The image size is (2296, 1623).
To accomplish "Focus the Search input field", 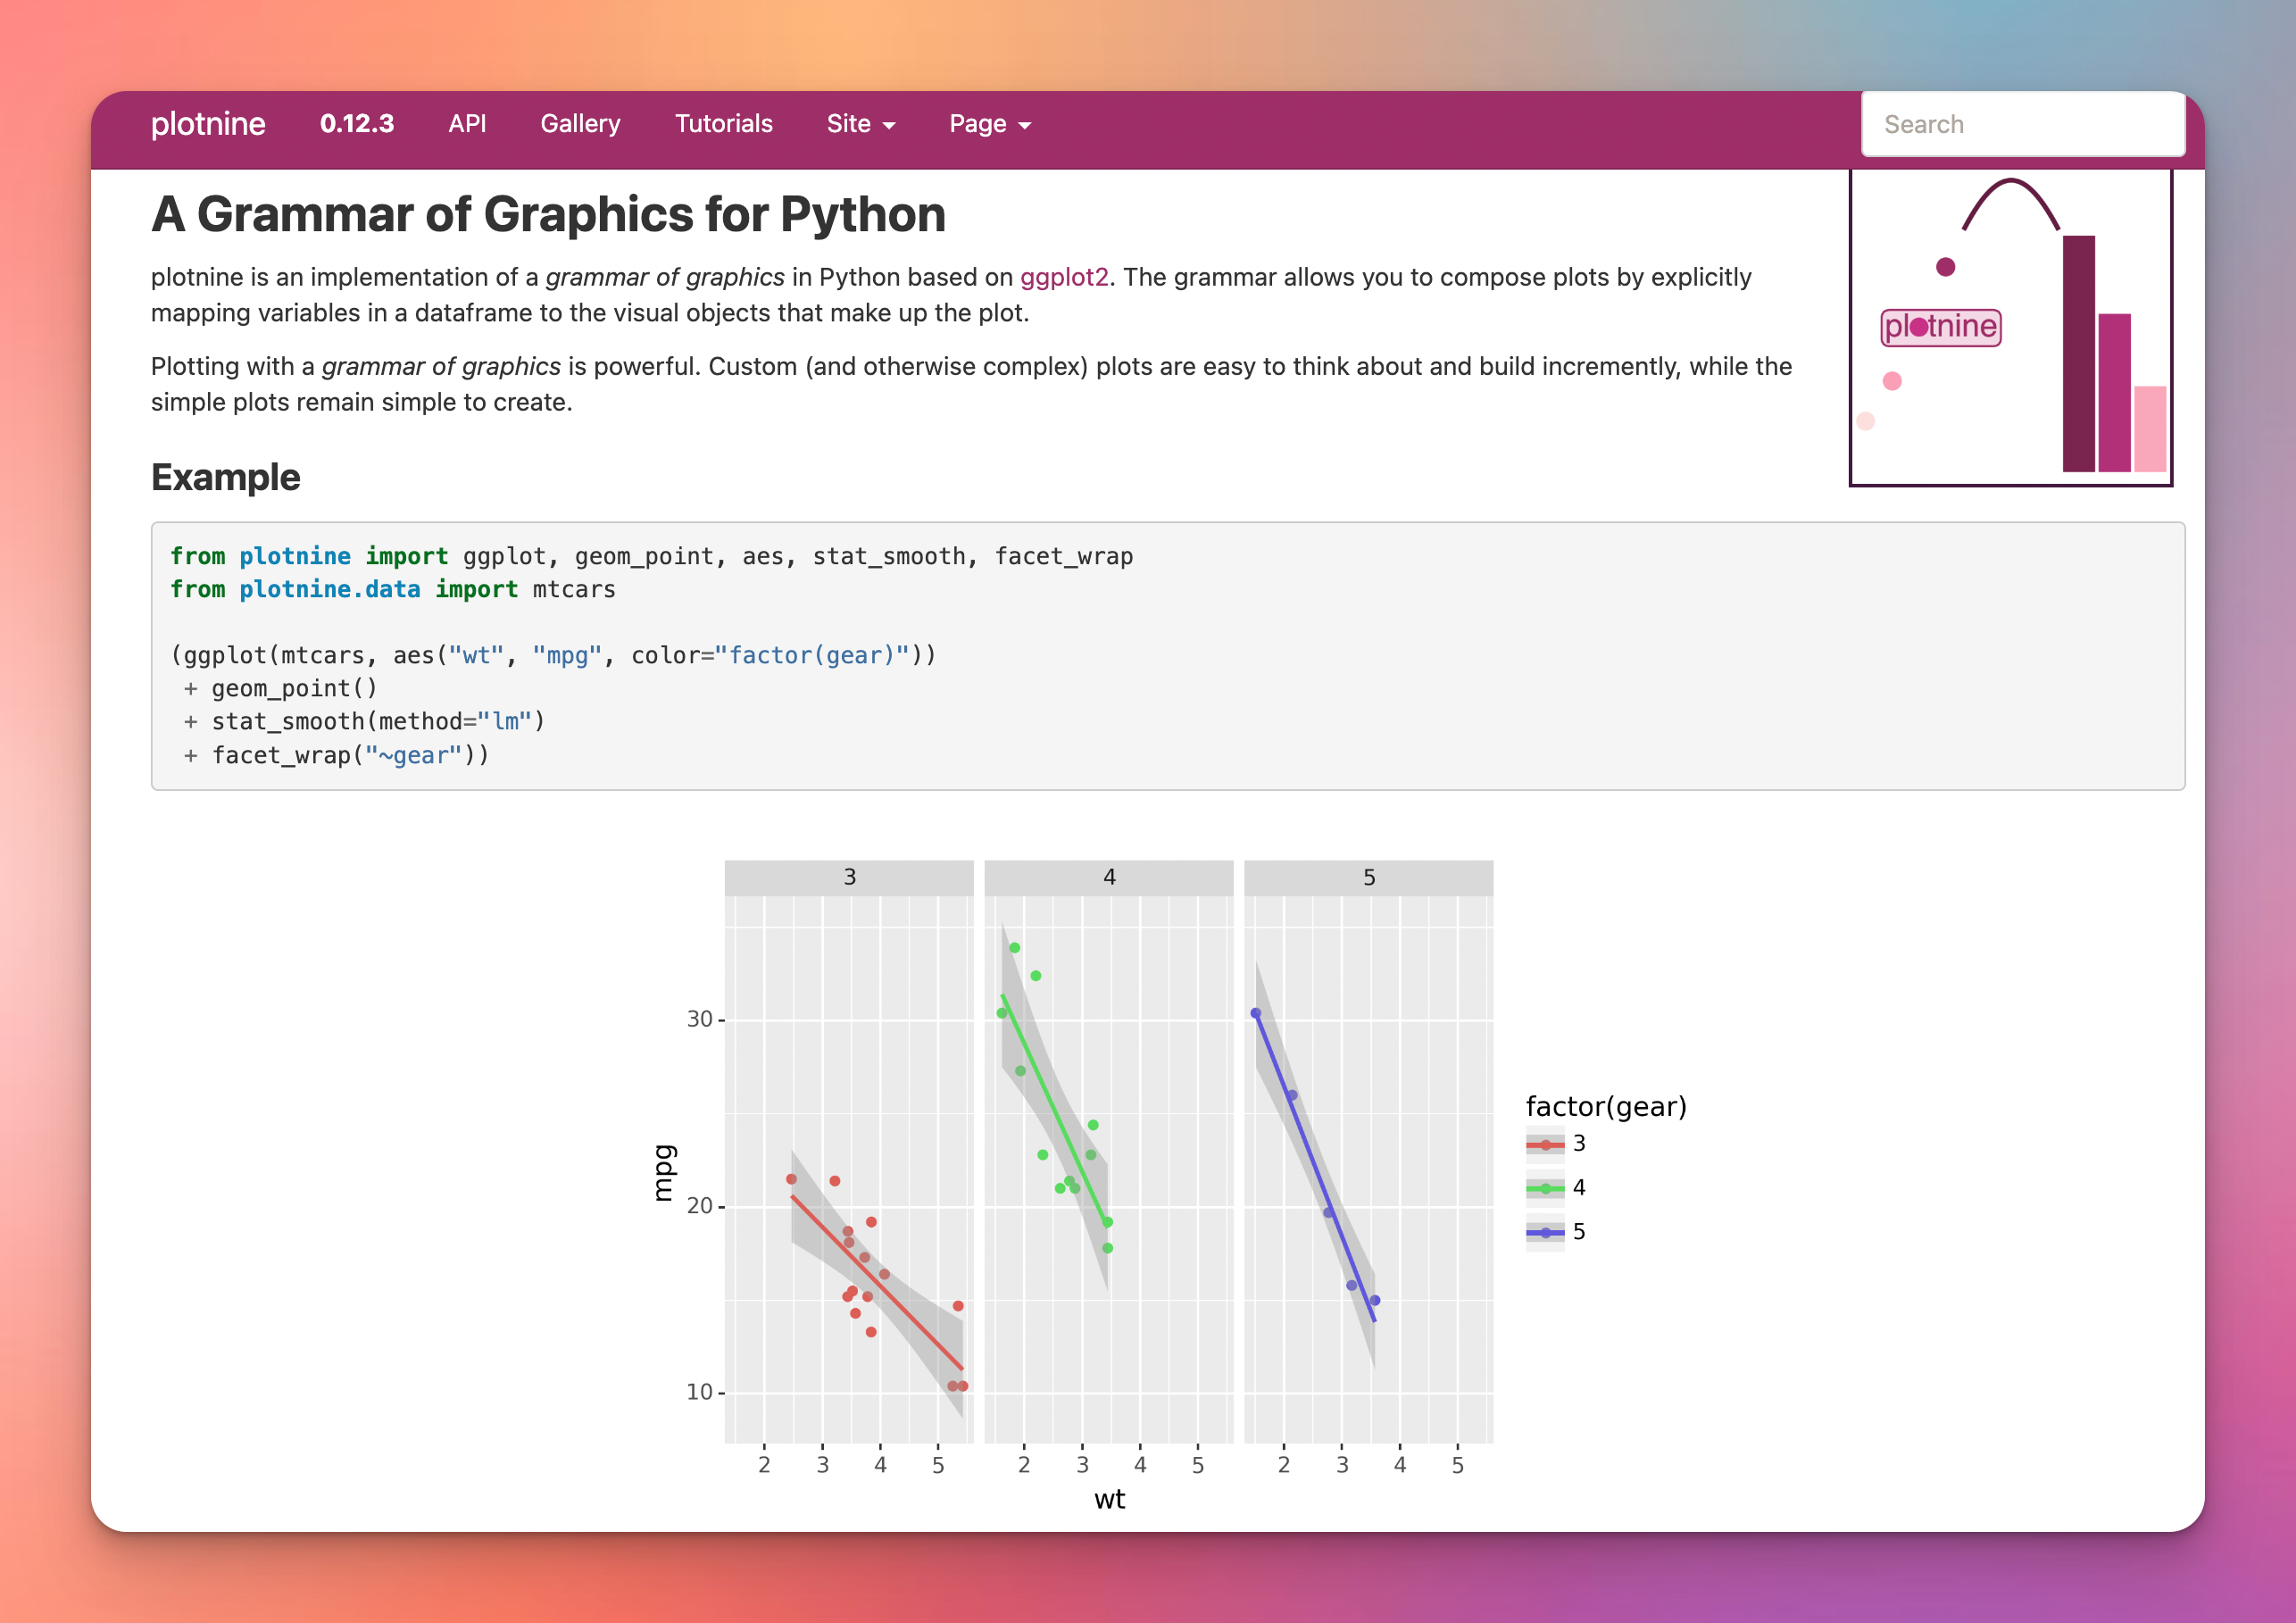I will click(x=2022, y=124).
